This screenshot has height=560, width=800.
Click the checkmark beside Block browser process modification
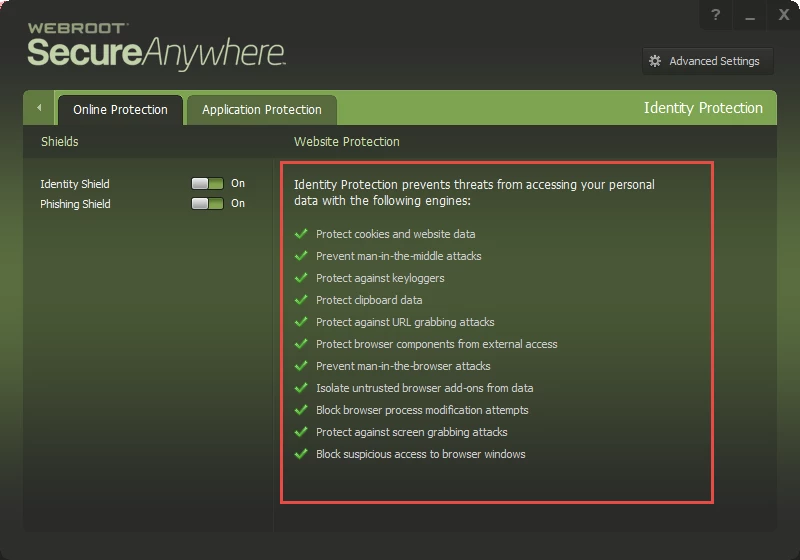click(301, 410)
